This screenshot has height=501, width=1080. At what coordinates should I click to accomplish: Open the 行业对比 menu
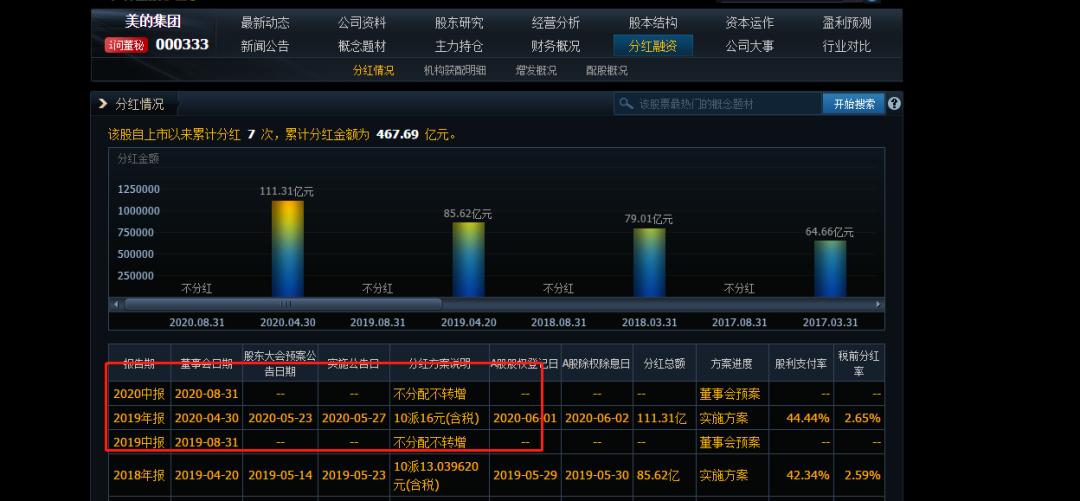click(847, 46)
